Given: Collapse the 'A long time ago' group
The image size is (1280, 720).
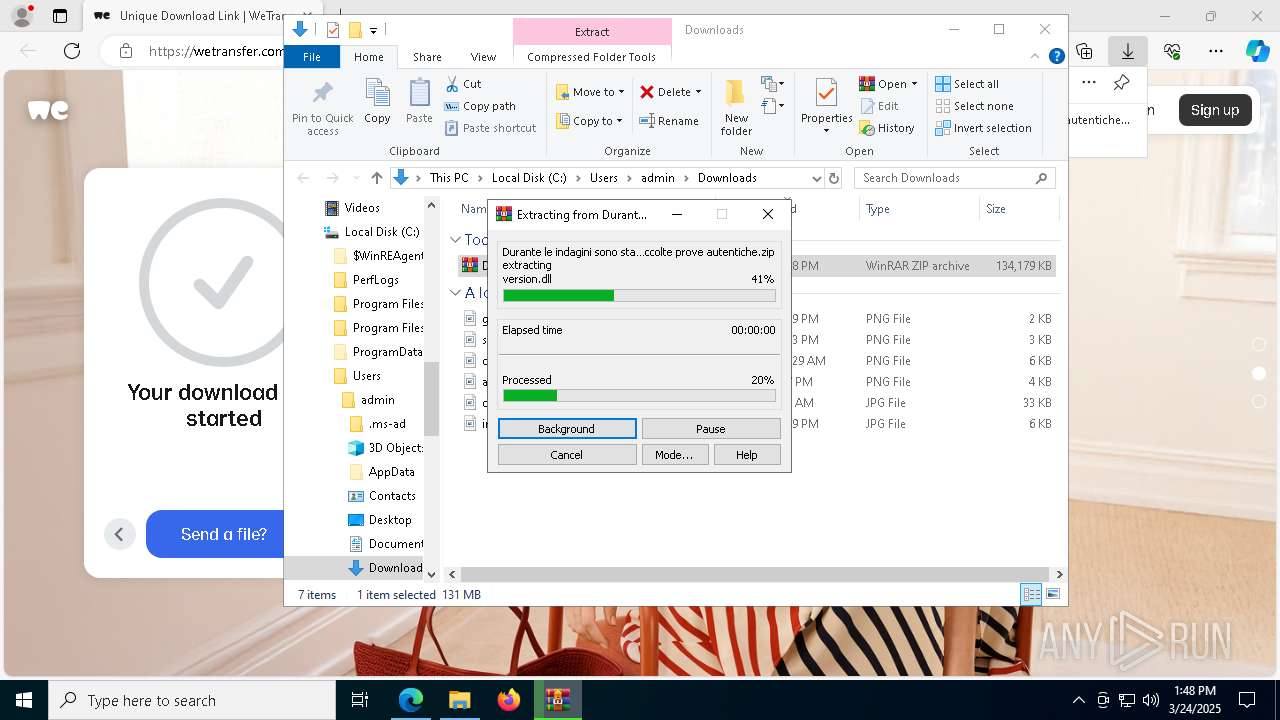Looking at the screenshot, I should pos(455,293).
